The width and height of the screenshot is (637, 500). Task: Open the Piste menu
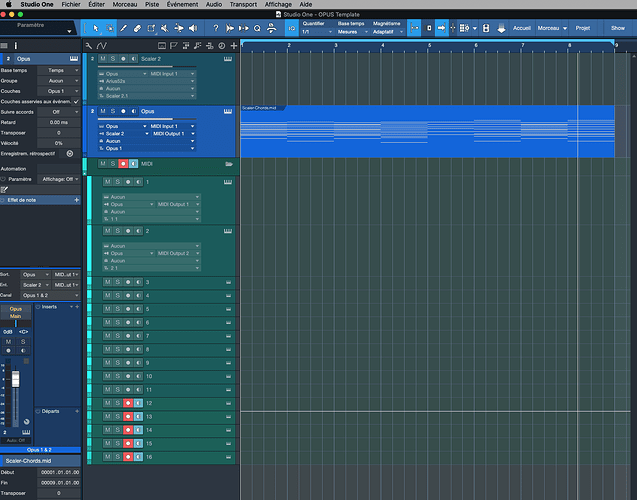point(152,4)
